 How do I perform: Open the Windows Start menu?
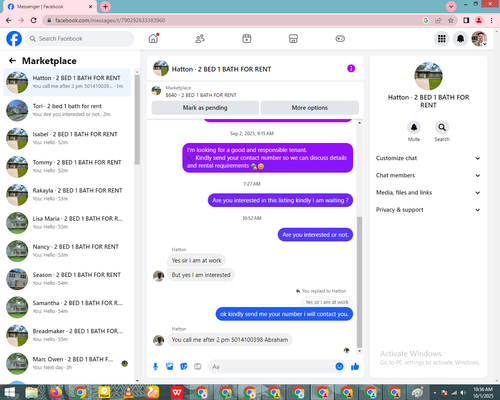(x=10, y=392)
